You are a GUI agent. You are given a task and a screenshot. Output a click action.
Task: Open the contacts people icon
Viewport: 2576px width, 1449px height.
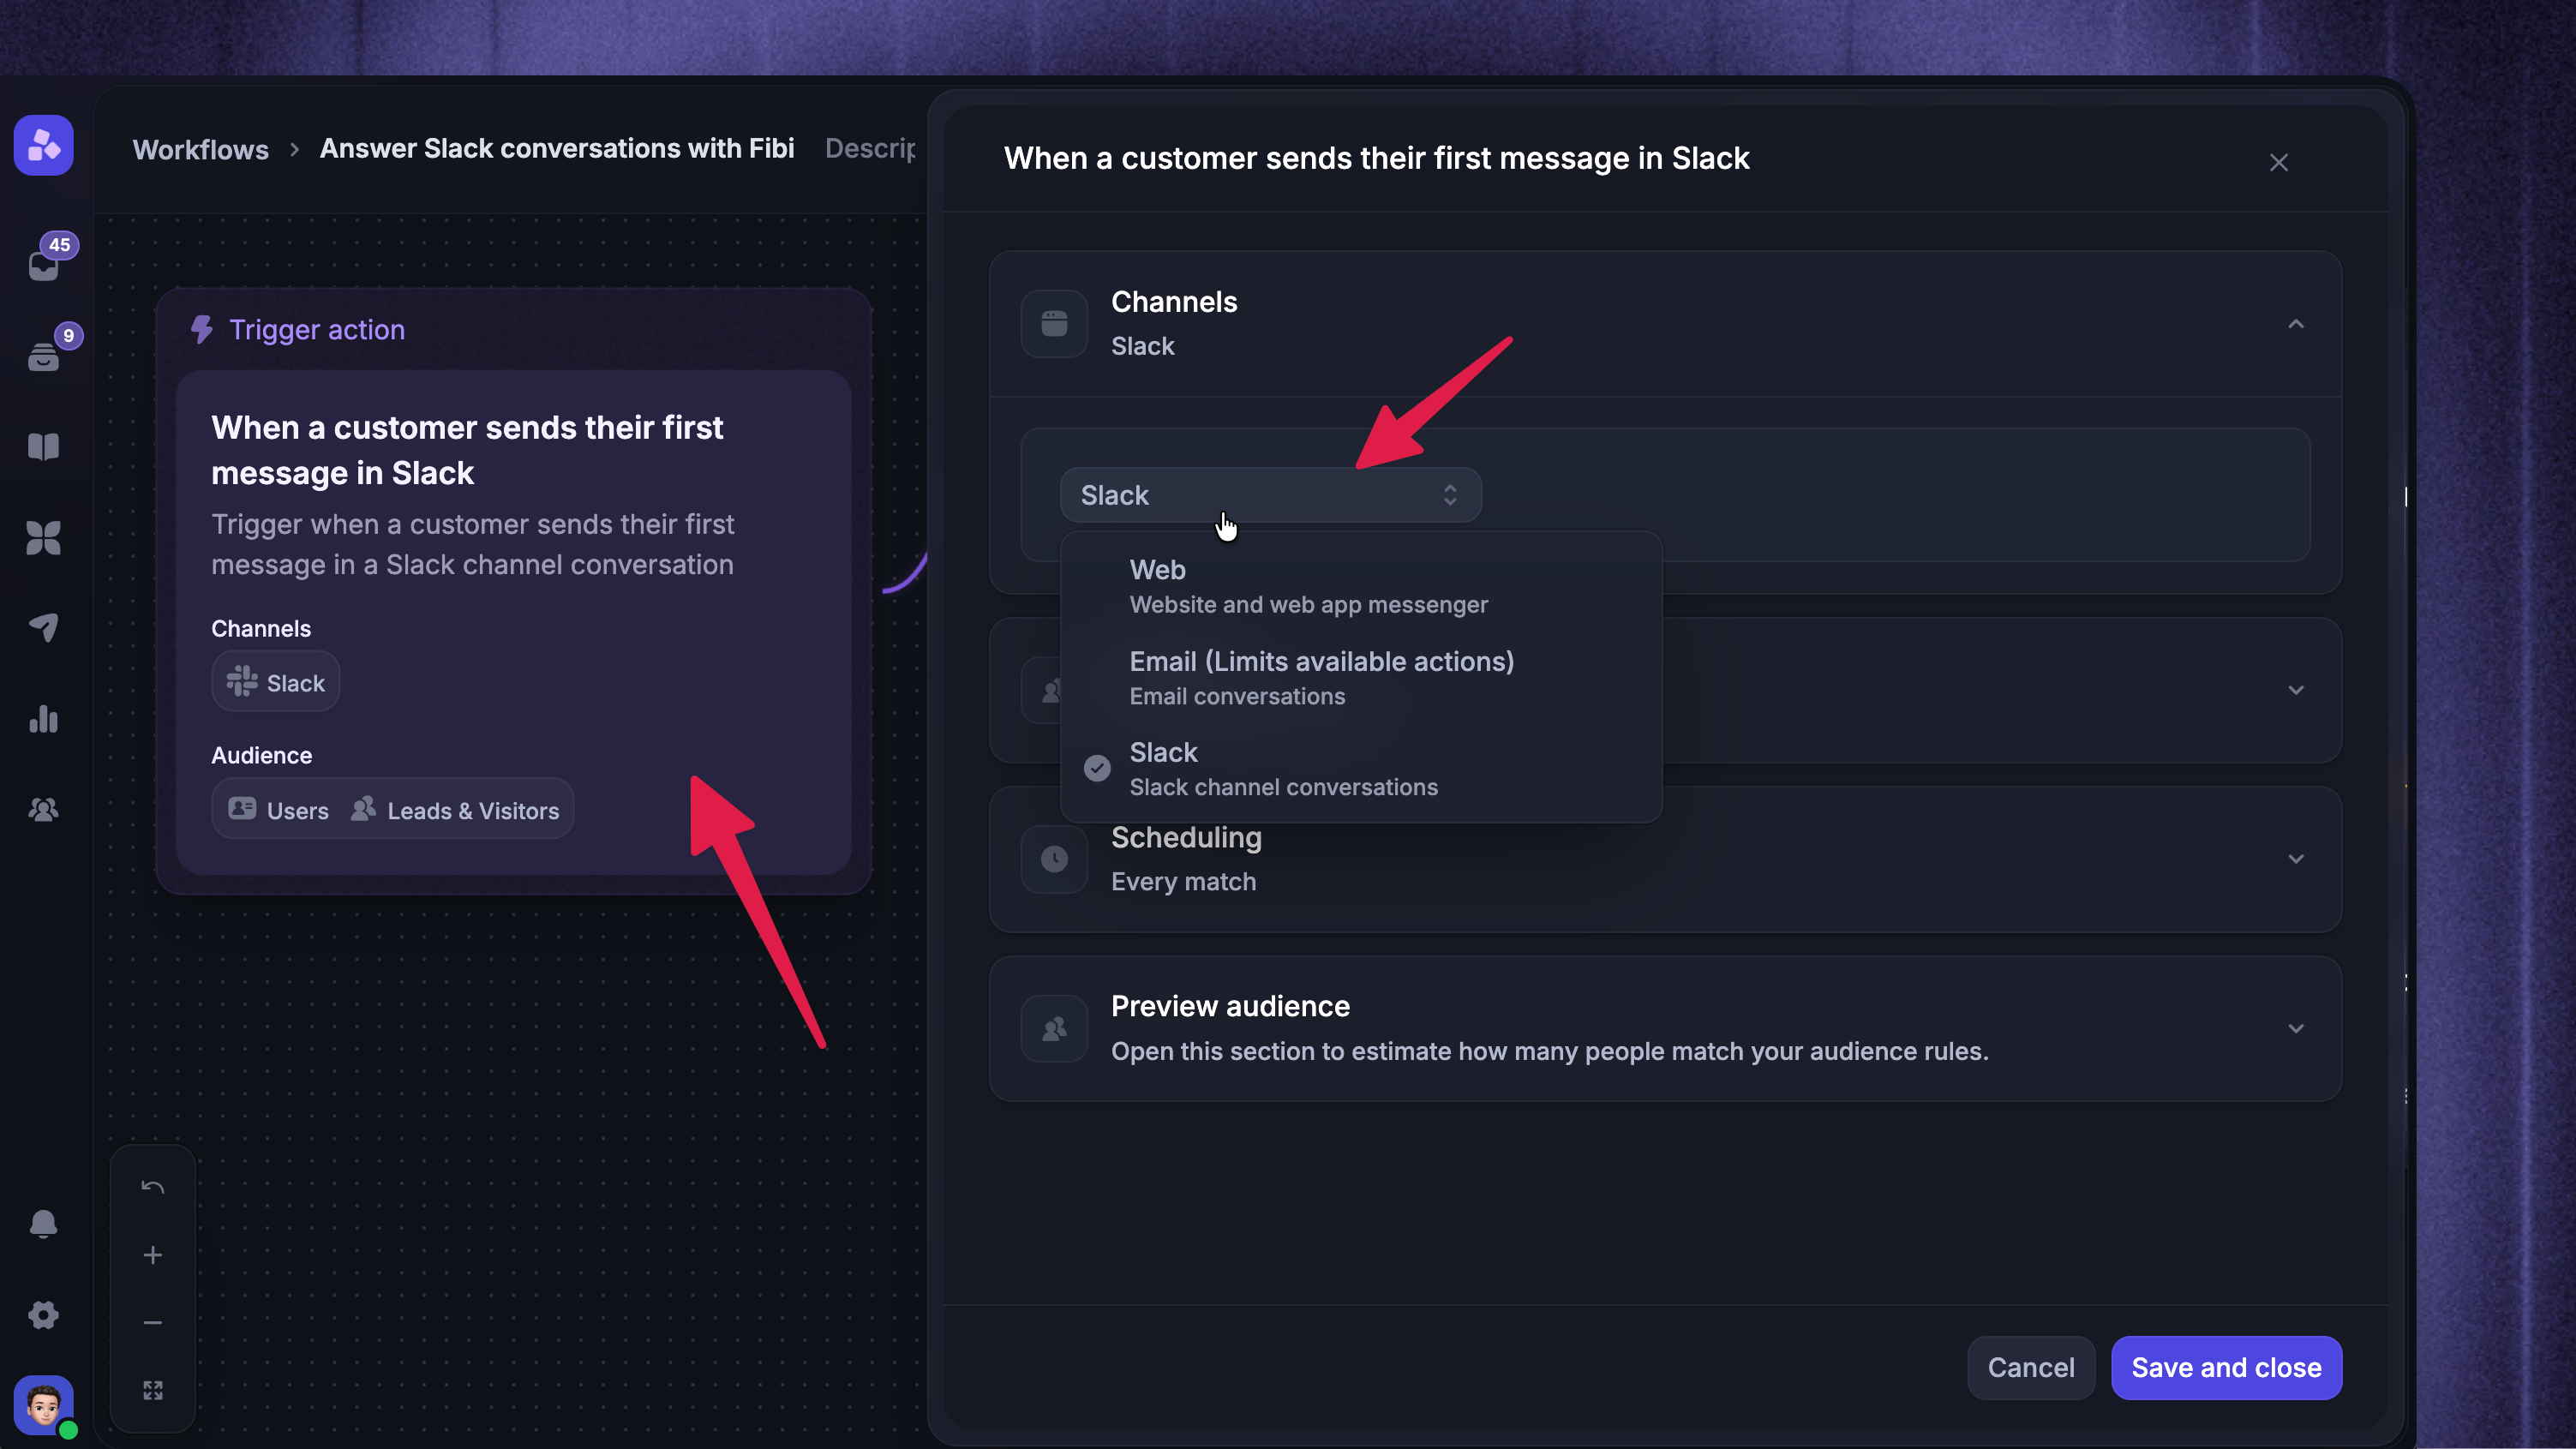tap(43, 809)
